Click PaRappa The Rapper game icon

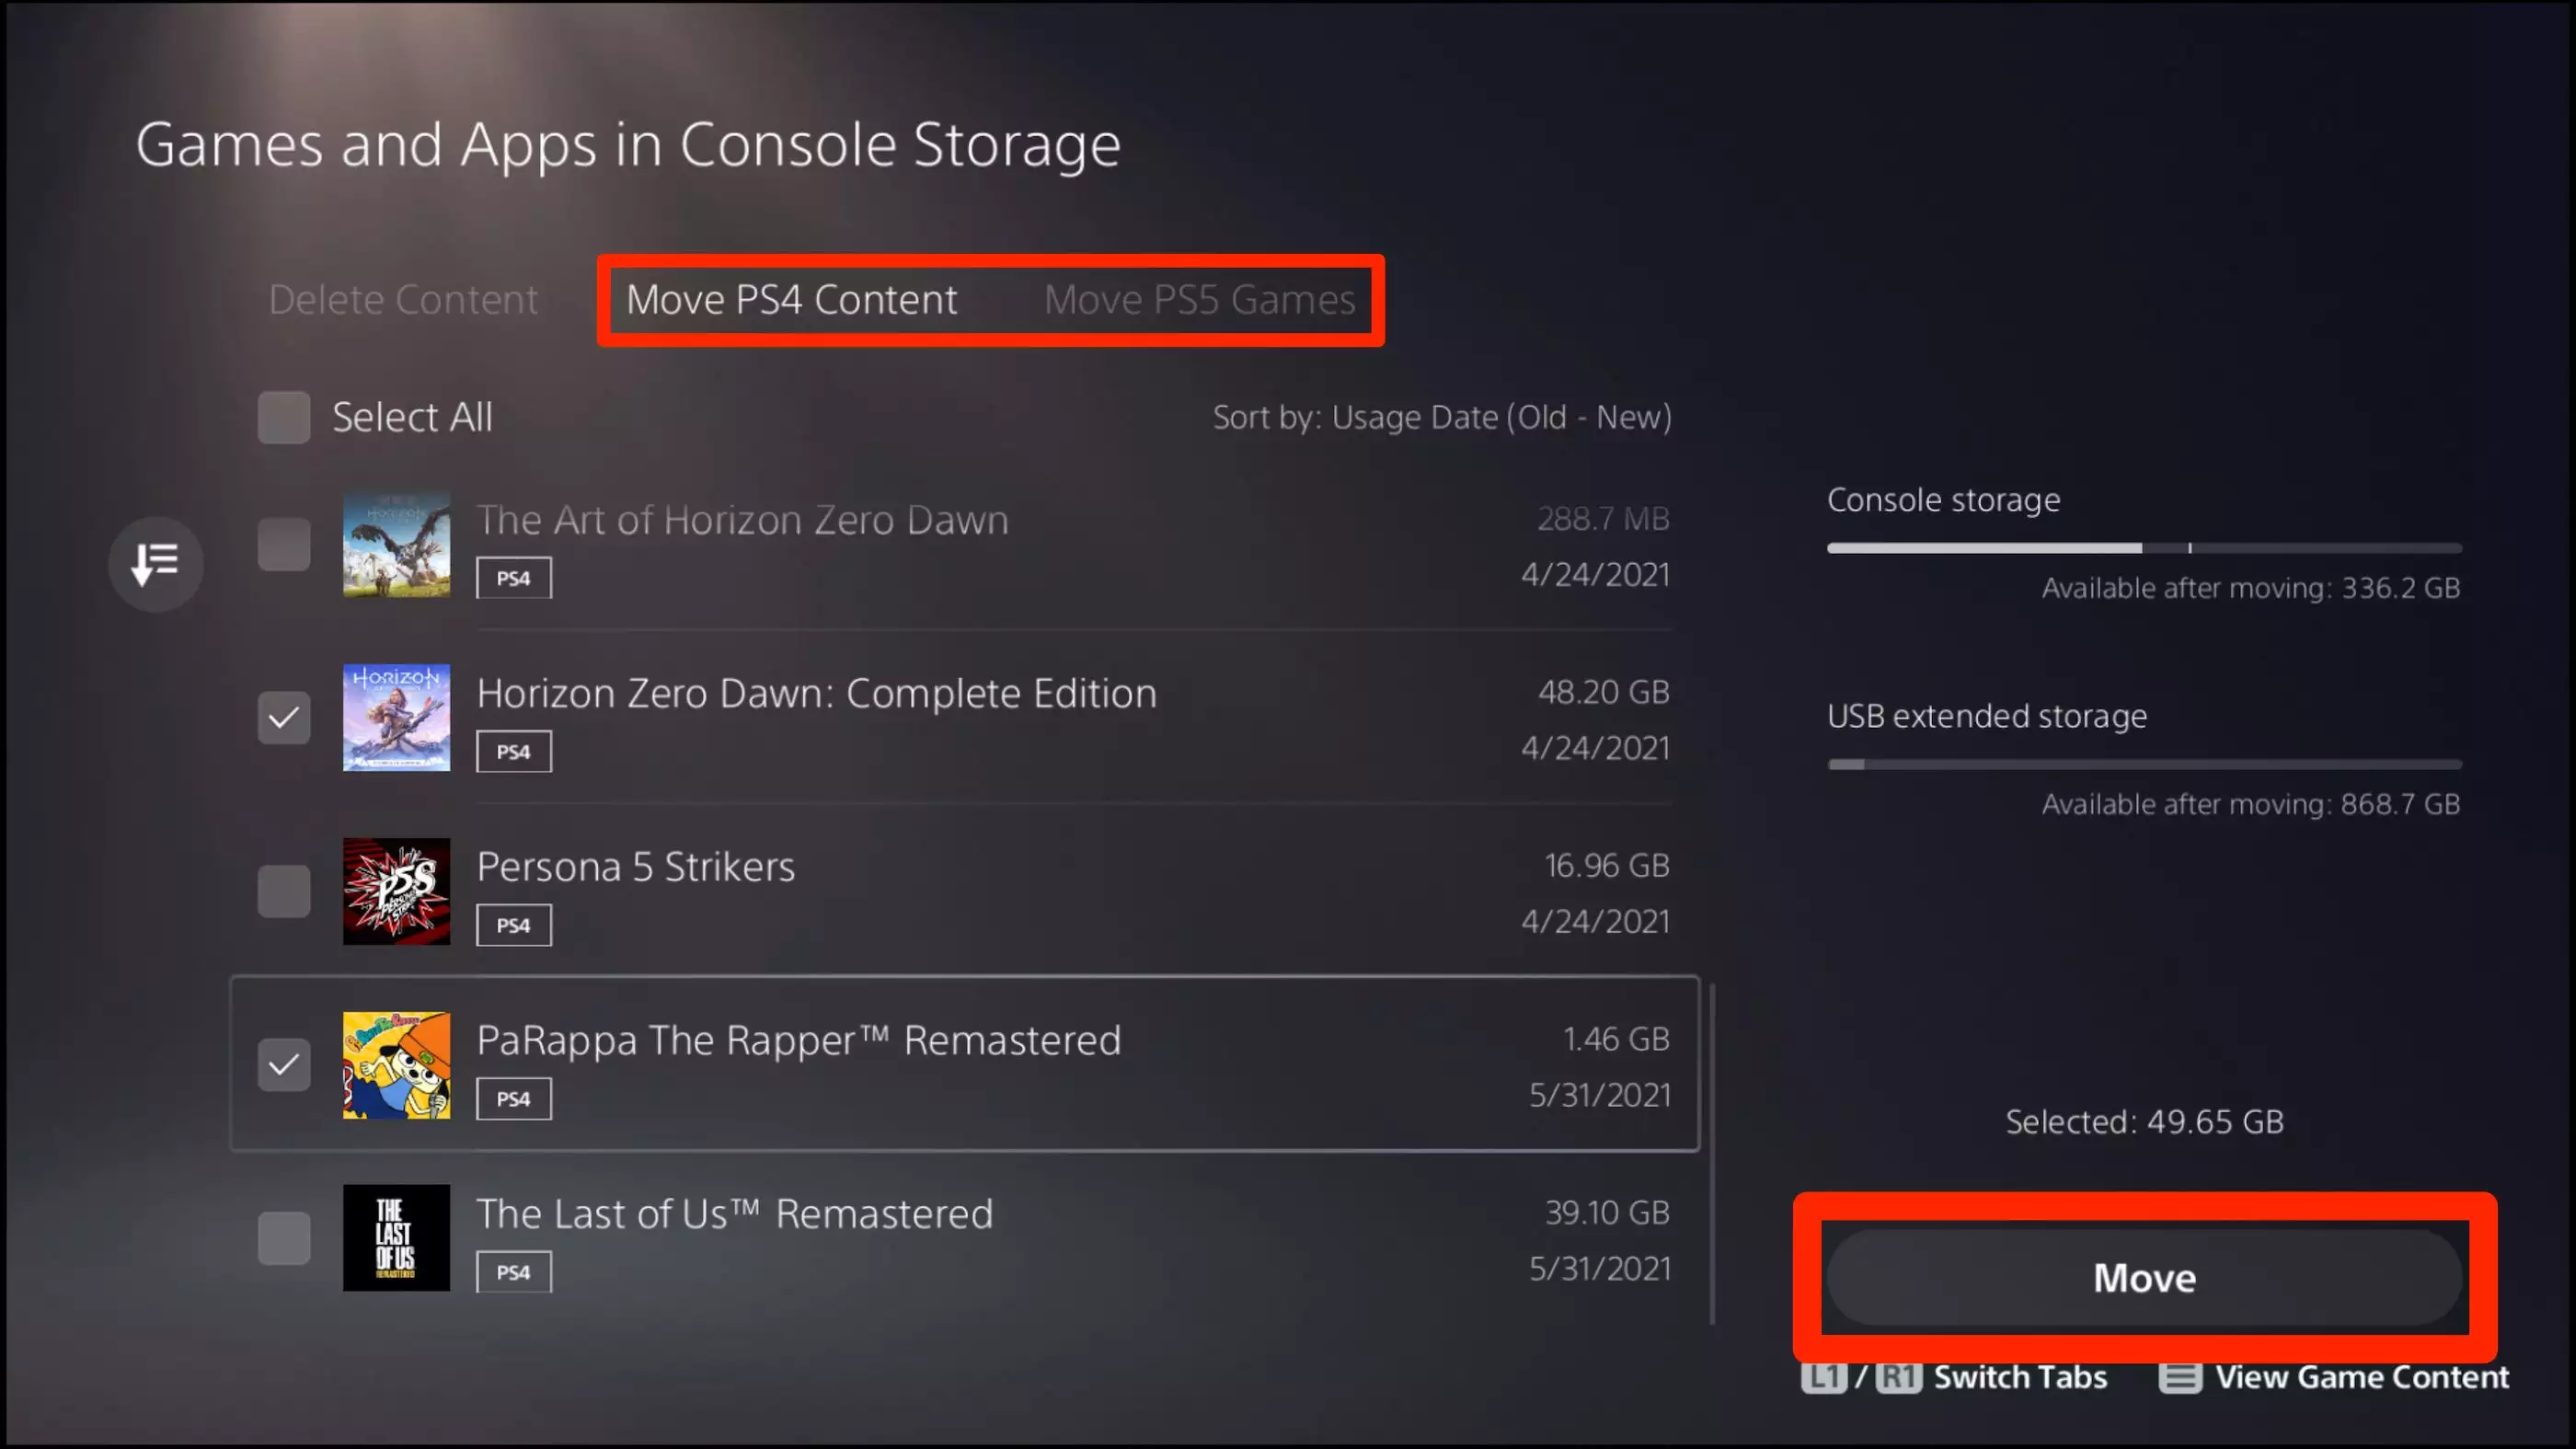396,1064
